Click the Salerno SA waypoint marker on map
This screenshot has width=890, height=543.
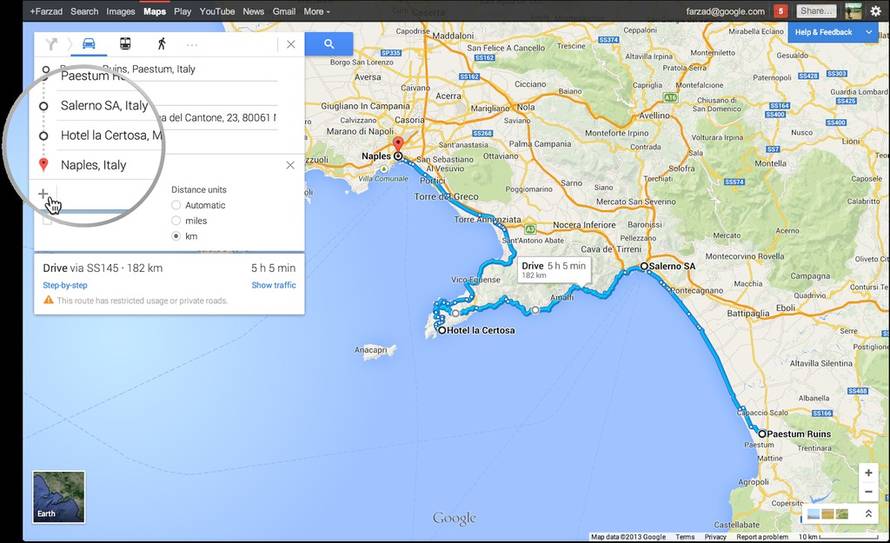pos(644,266)
